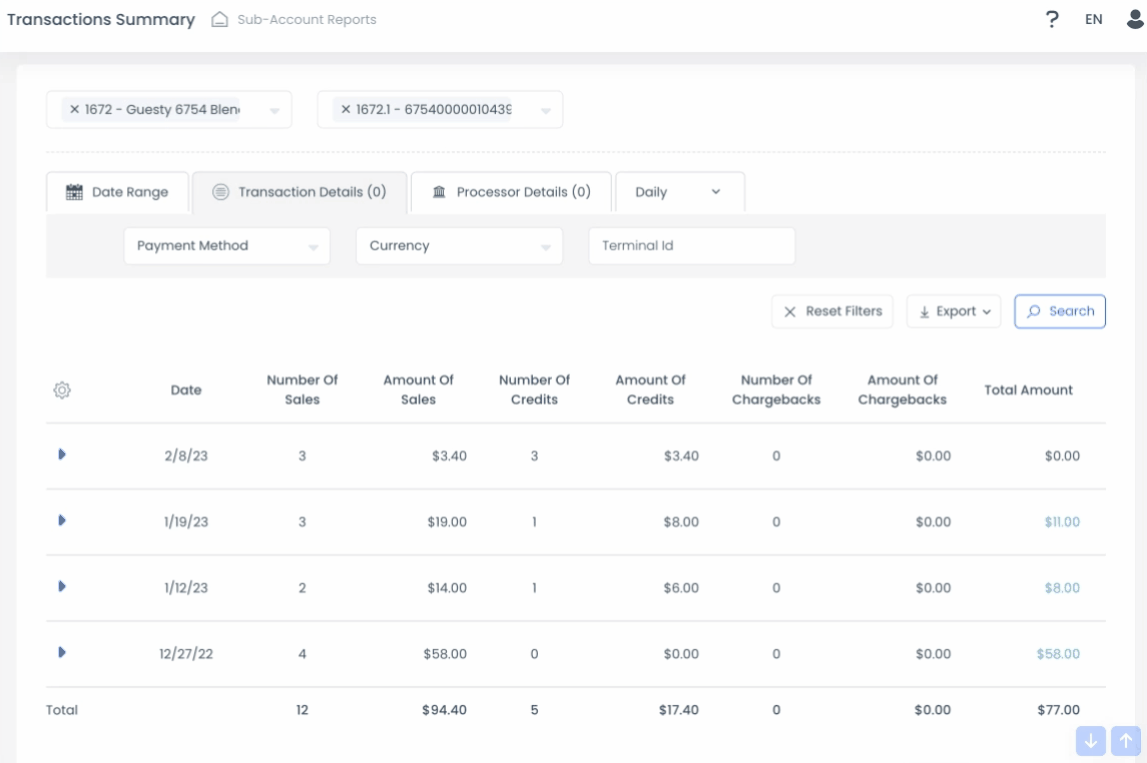Open the user profile icon
Image resolution: width=1147 pixels, height=763 pixels.
click(x=1135, y=19)
